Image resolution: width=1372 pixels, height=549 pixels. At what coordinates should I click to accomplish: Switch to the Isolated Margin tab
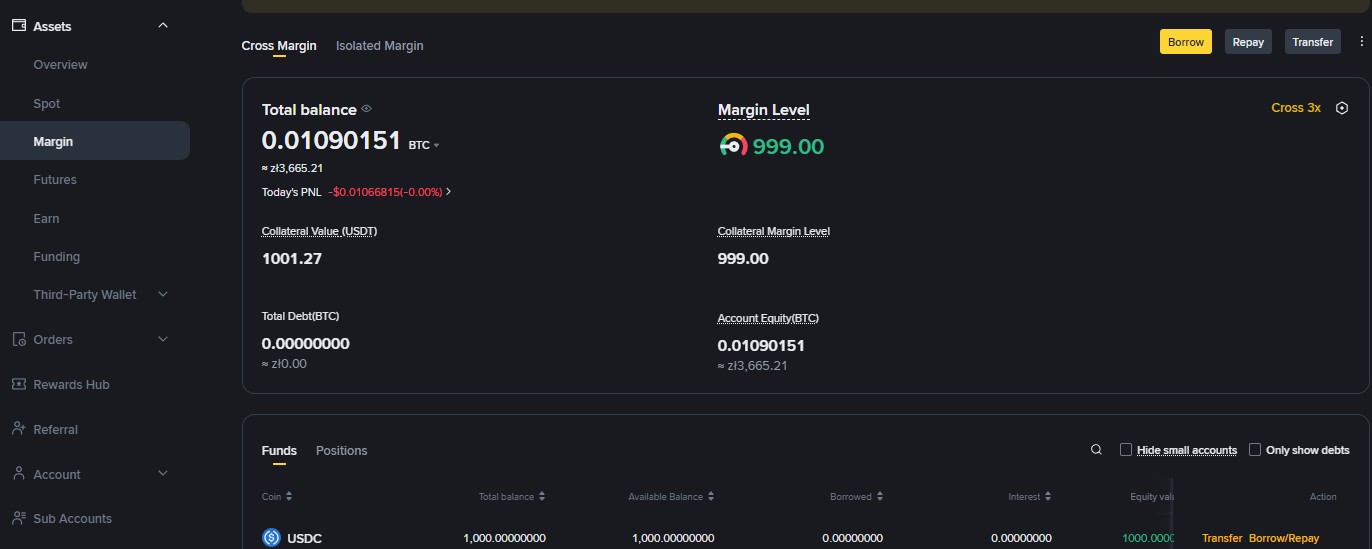(x=379, y=45)
